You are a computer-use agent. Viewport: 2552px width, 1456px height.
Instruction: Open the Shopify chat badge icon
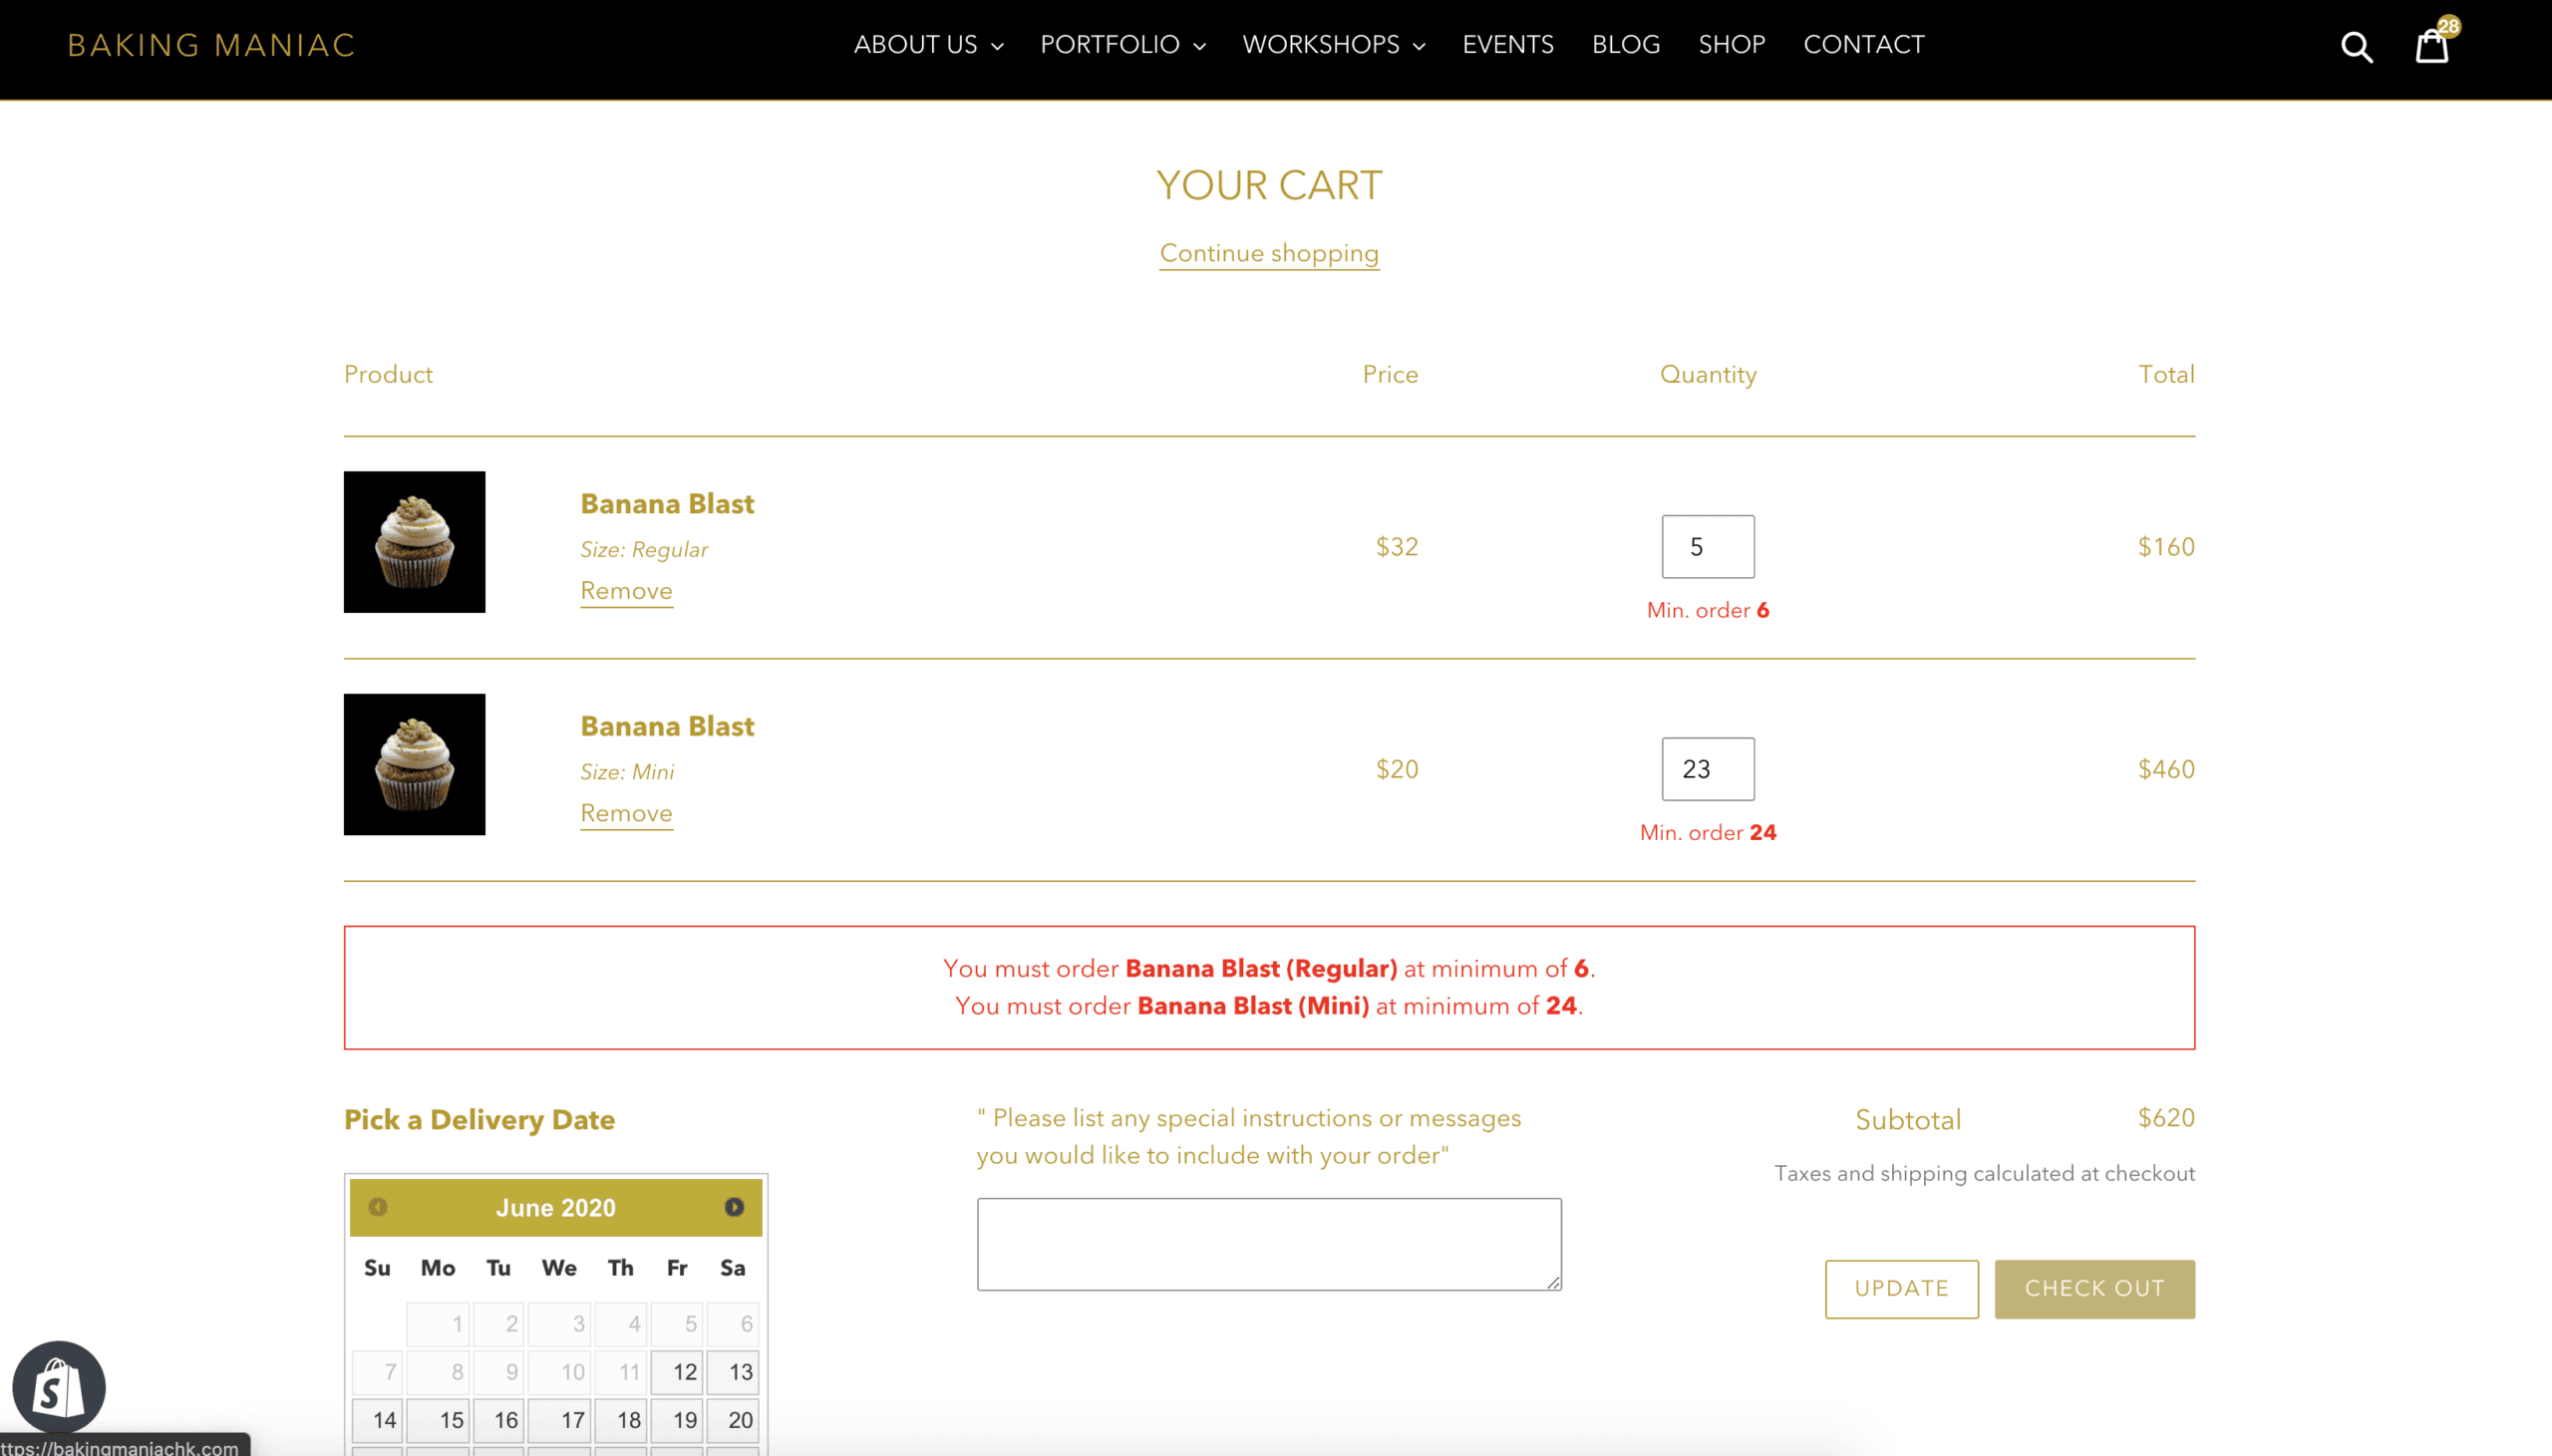(58, 1387)
